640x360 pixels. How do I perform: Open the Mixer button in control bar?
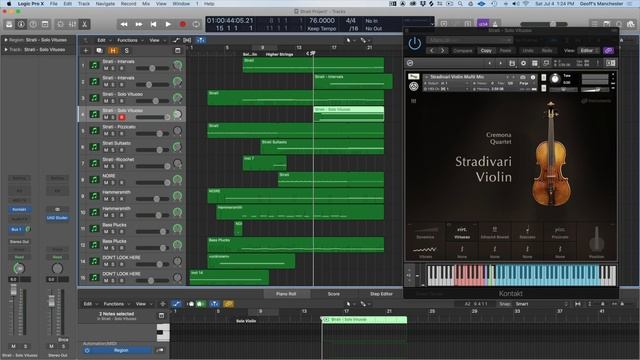pyautogui.click(x=72, y=24)
